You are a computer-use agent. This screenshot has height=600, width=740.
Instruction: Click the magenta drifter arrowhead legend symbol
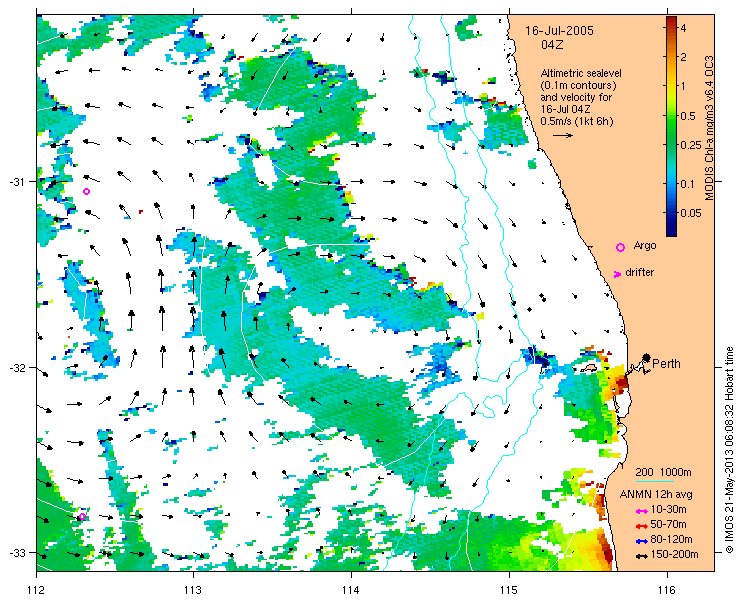tap(617, 274)
